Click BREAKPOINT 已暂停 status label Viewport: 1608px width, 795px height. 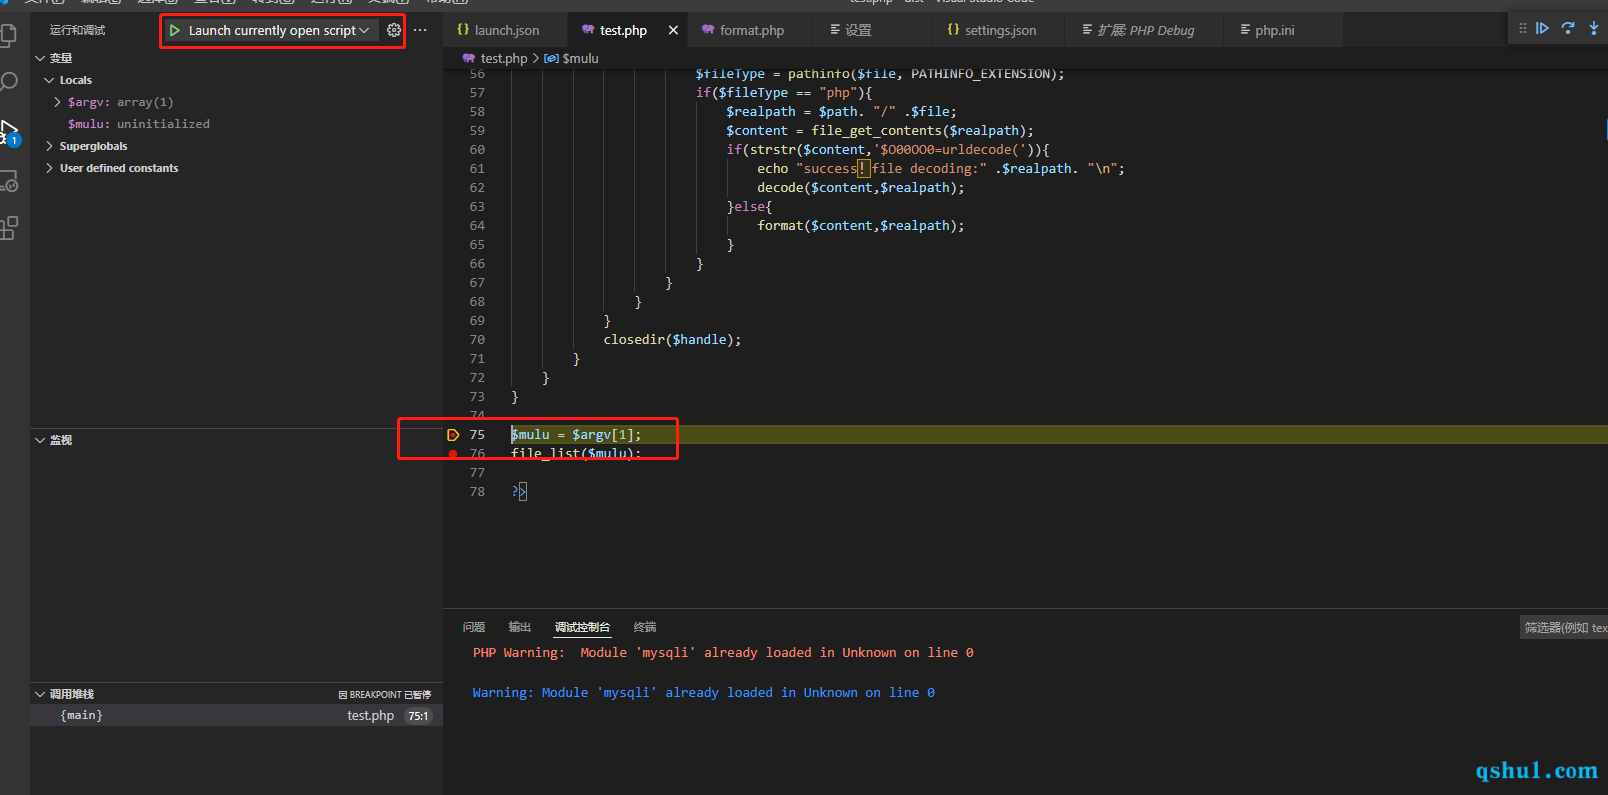(x=385, y=695)
